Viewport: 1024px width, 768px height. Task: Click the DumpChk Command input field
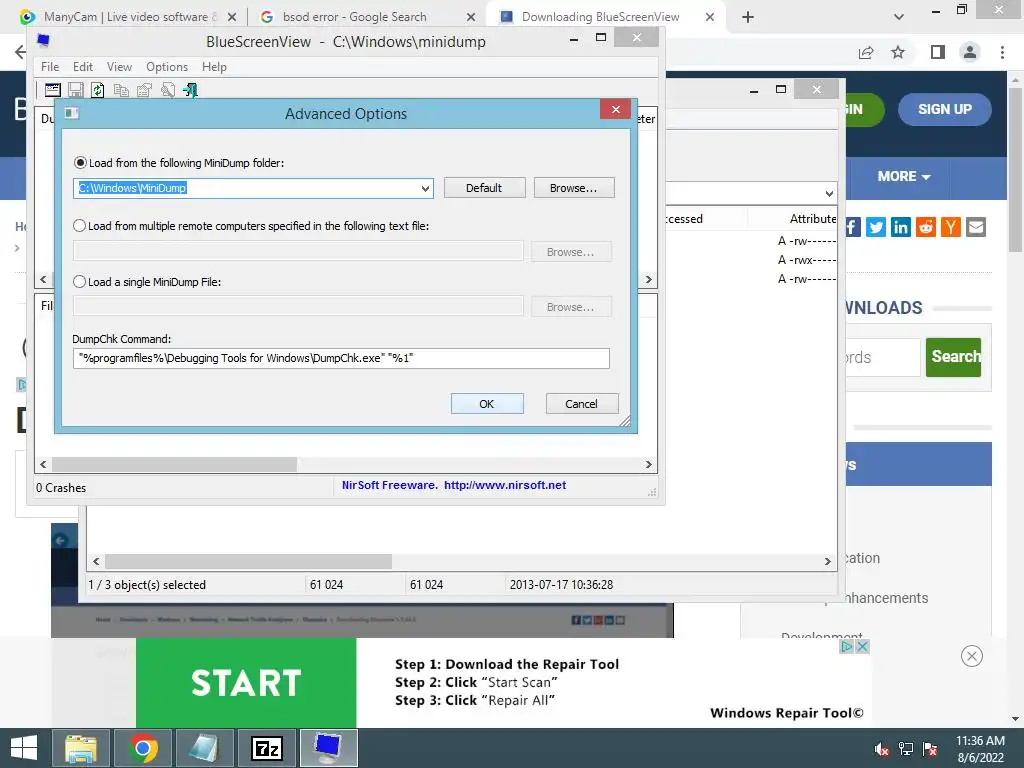[341, 358]
